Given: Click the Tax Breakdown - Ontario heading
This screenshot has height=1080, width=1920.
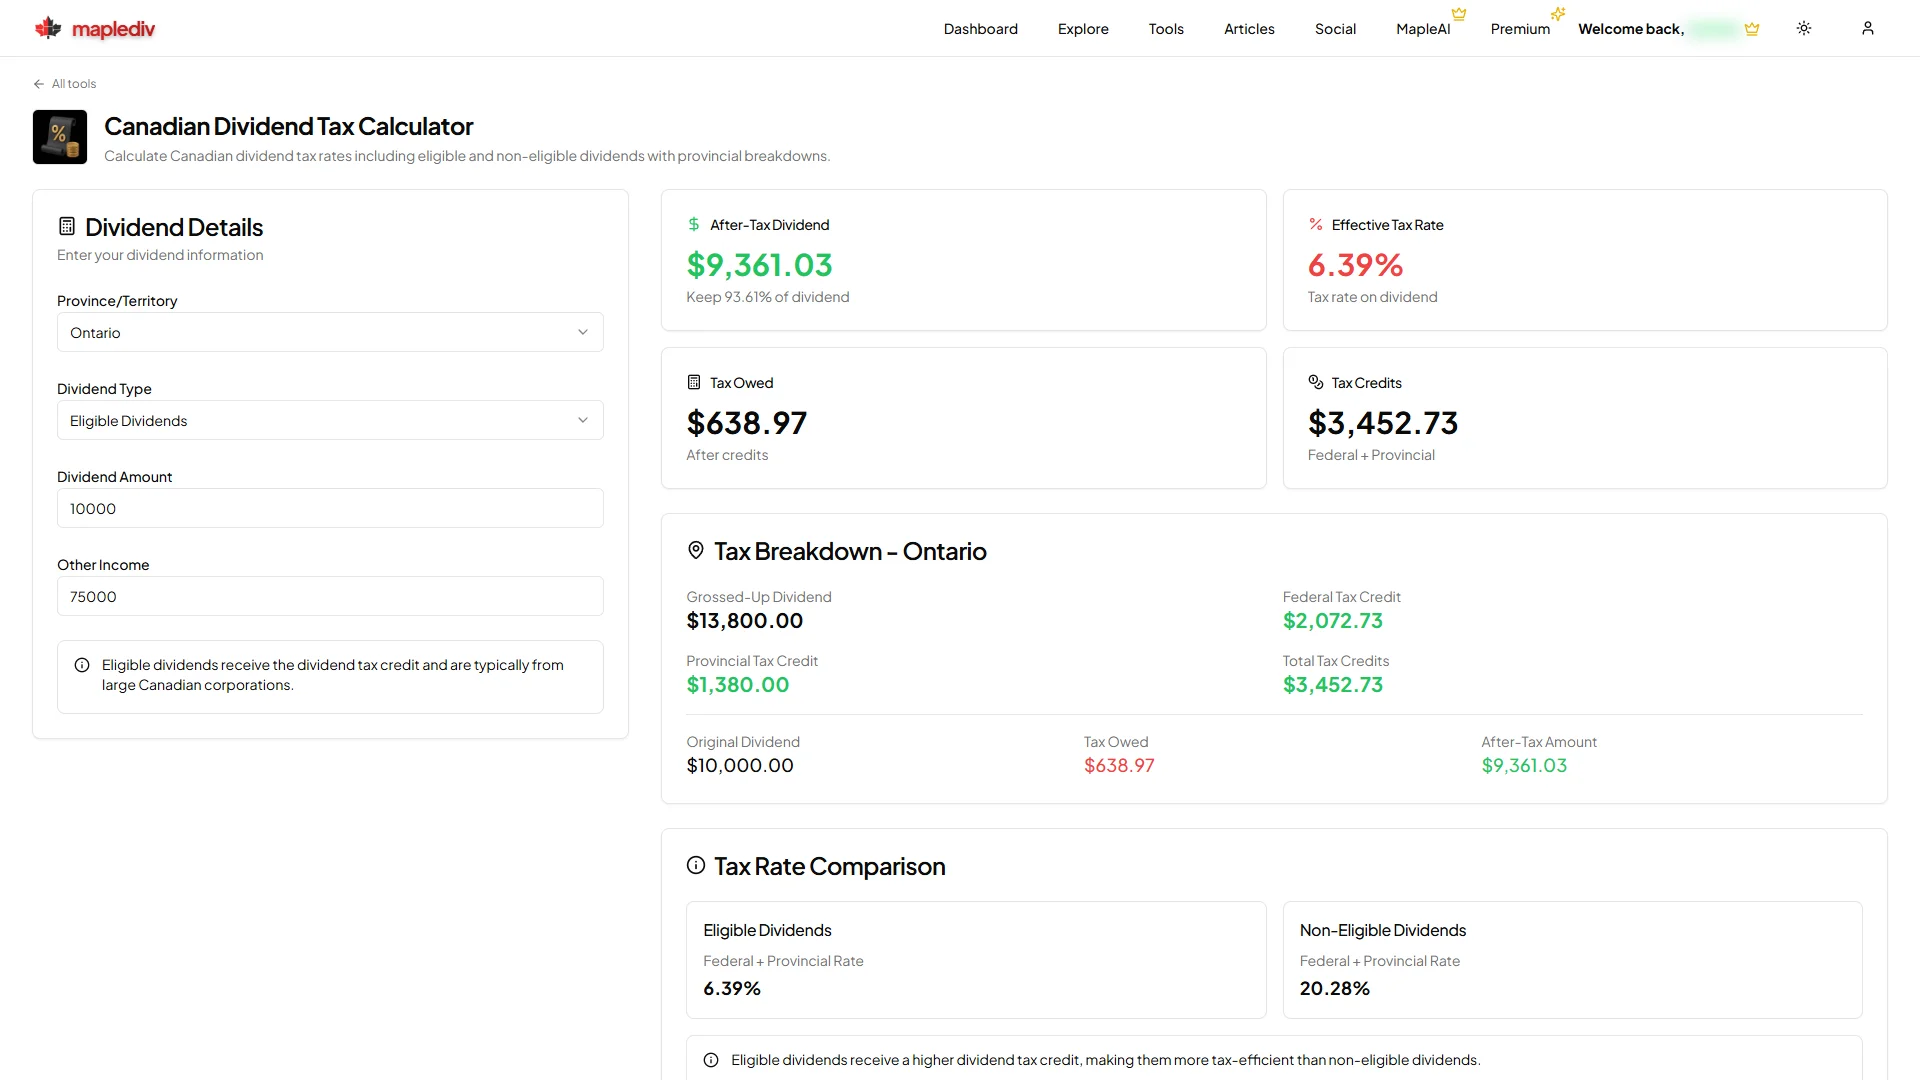Looking at the screenshot, I should coord(850,551).
